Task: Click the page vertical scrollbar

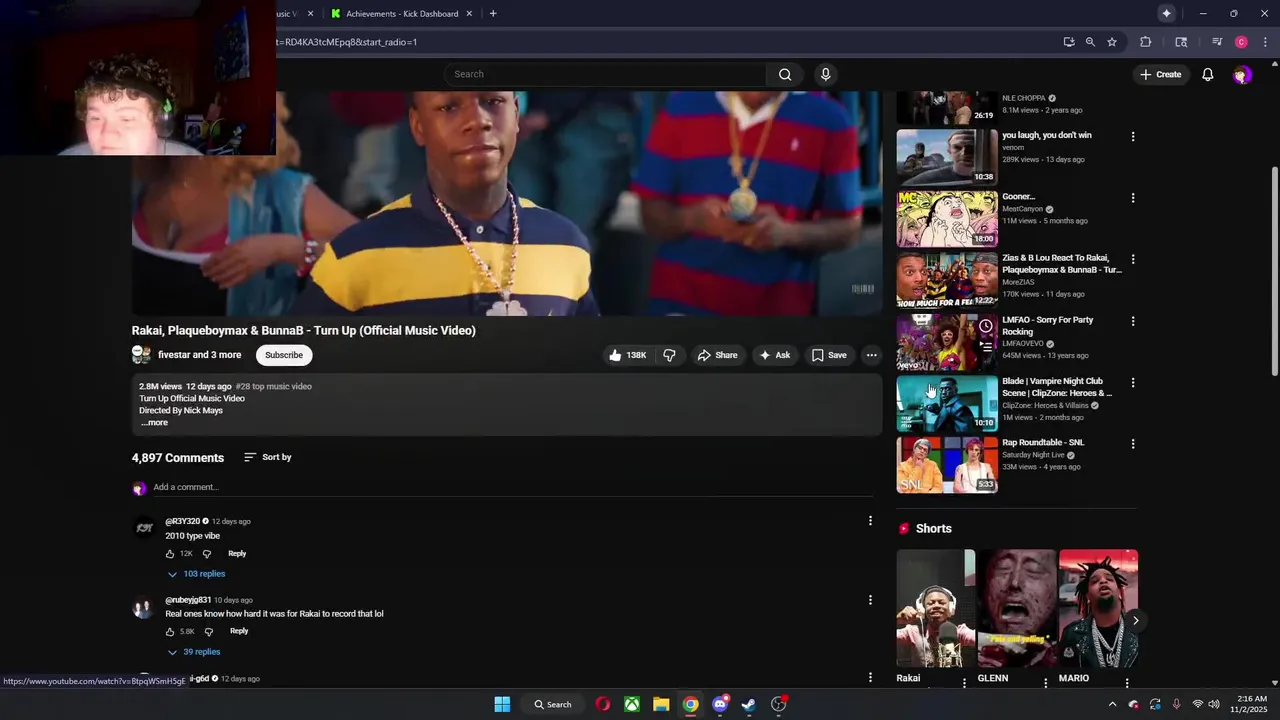Action: pyautogui.click(x=1273, y=270)
